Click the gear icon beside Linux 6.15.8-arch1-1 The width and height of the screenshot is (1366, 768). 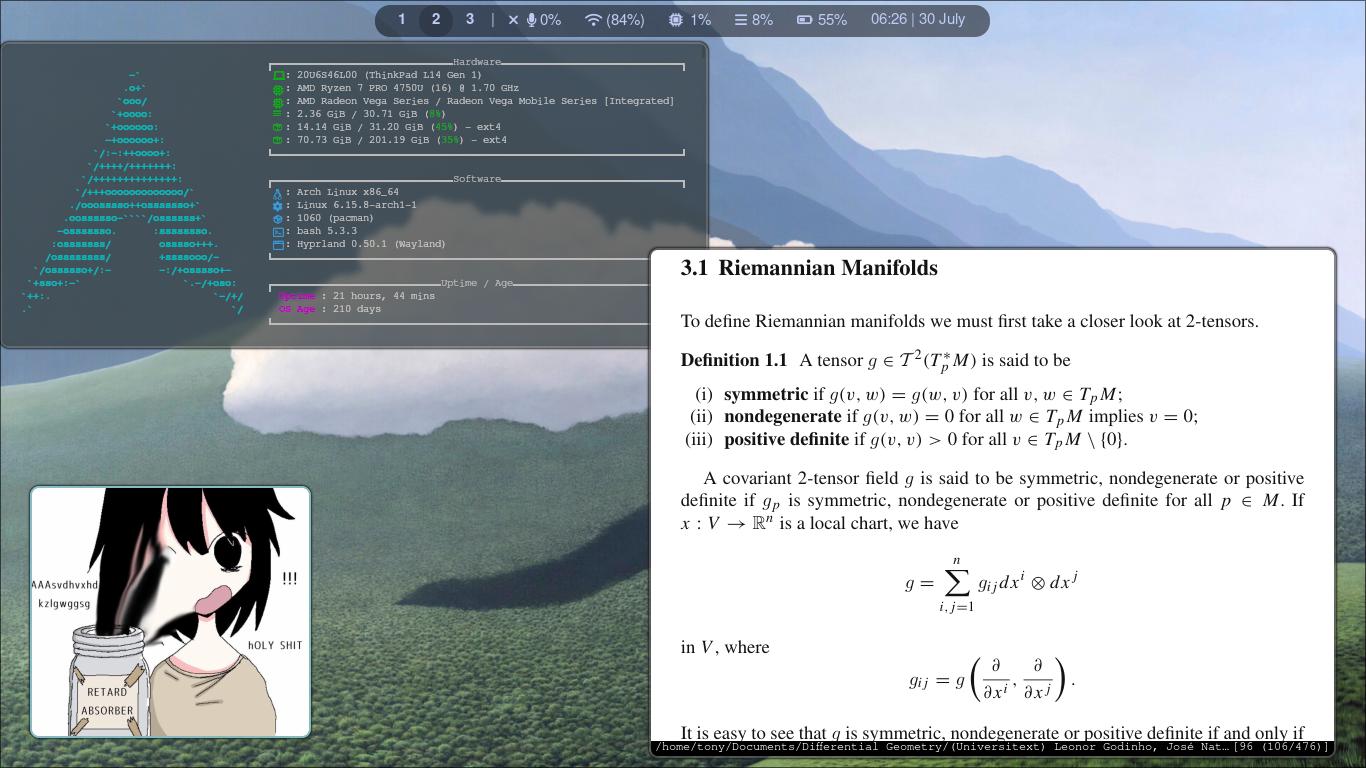click(278, 205)
